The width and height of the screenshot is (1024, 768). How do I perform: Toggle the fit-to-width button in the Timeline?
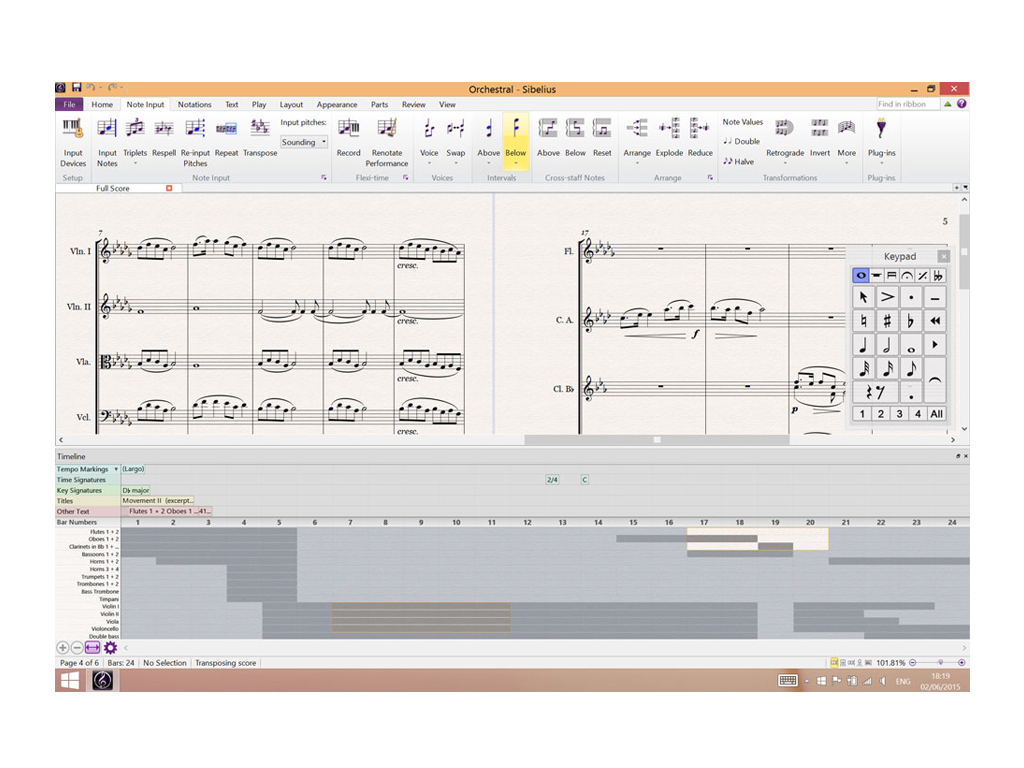click(93, 648)
